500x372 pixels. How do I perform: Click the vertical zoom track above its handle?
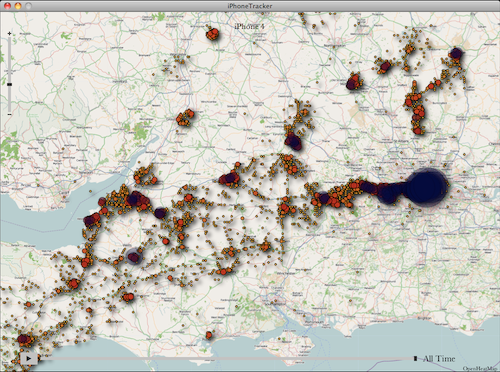point(9,59)
